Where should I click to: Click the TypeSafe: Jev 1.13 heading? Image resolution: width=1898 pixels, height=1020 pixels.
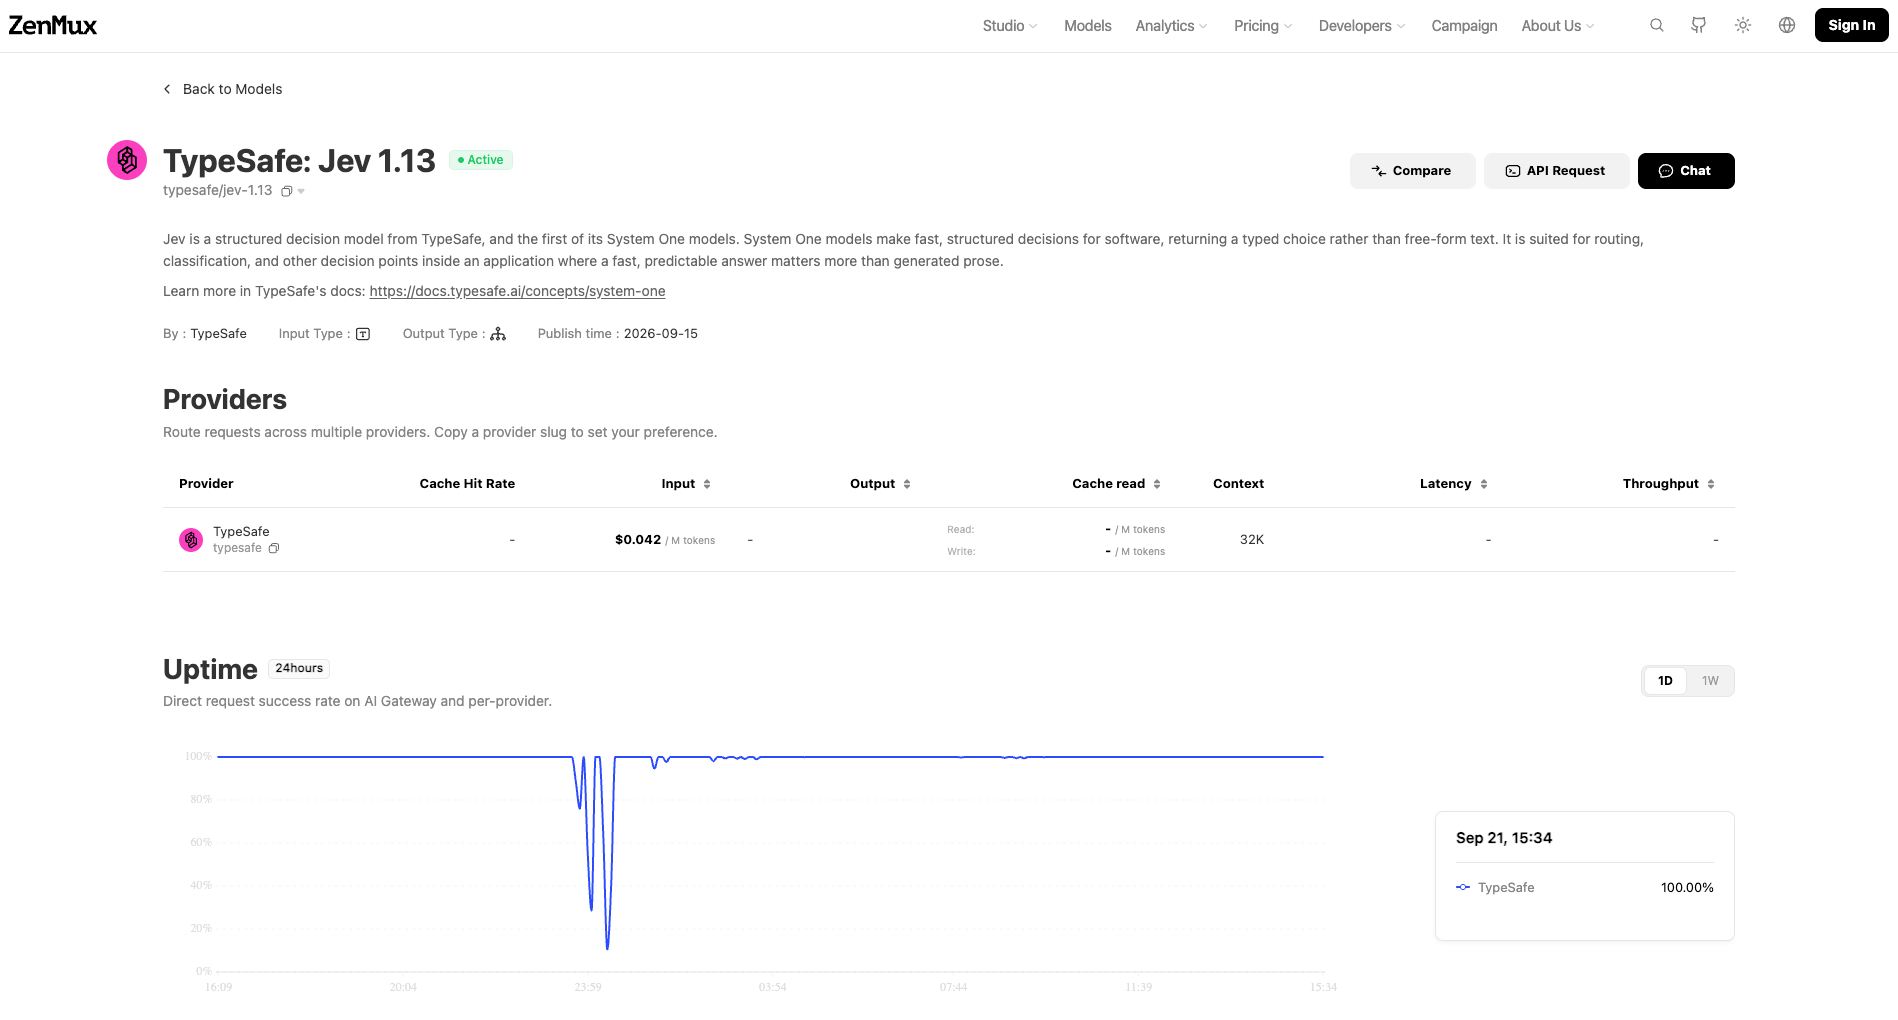(299, 161)
